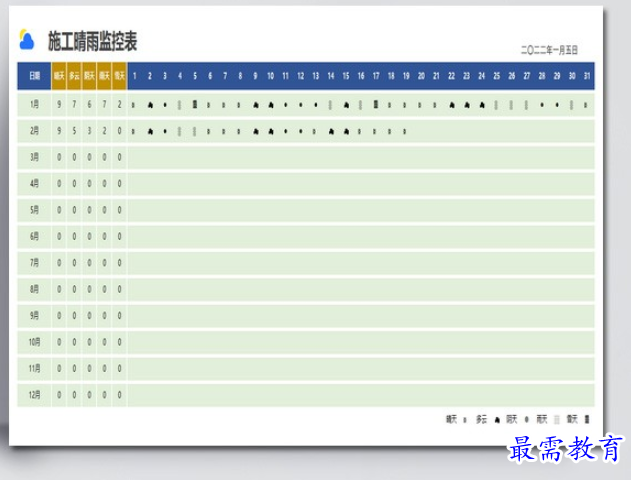Click January day 9 cloudy icon
Viewport: 631px width, 480px height.
tap(256, 105)
